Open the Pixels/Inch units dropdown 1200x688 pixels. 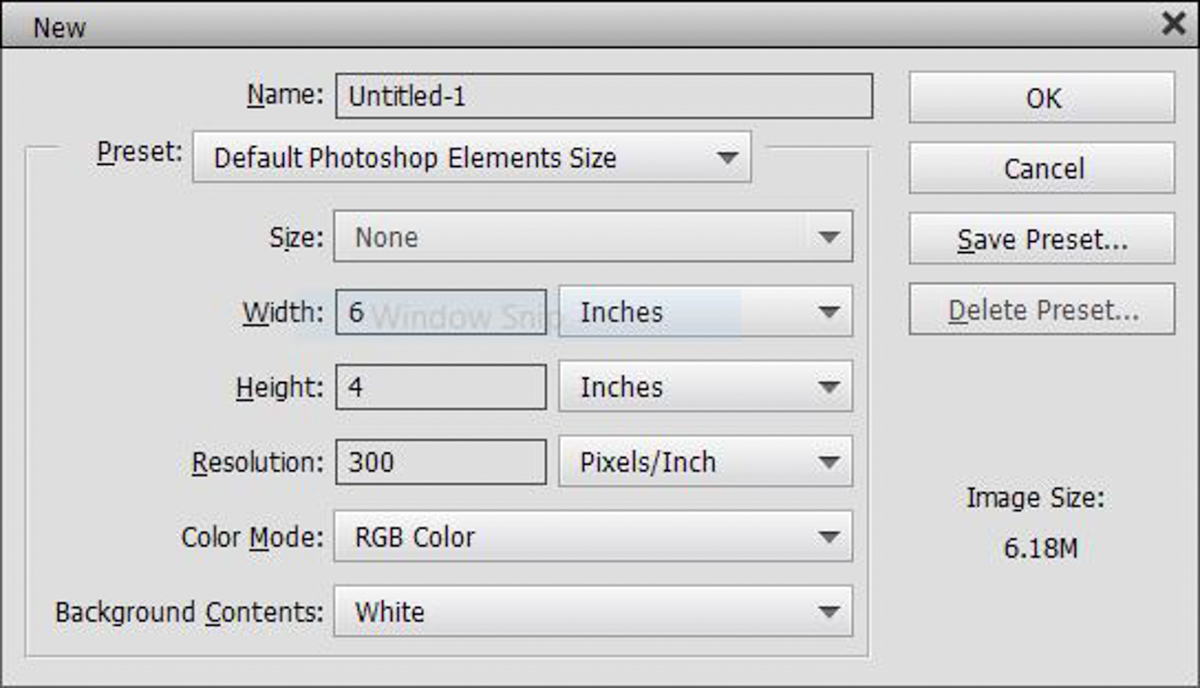click(705, 462)
